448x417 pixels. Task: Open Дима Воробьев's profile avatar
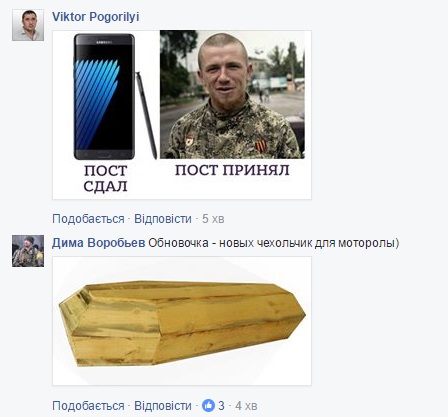28,251
